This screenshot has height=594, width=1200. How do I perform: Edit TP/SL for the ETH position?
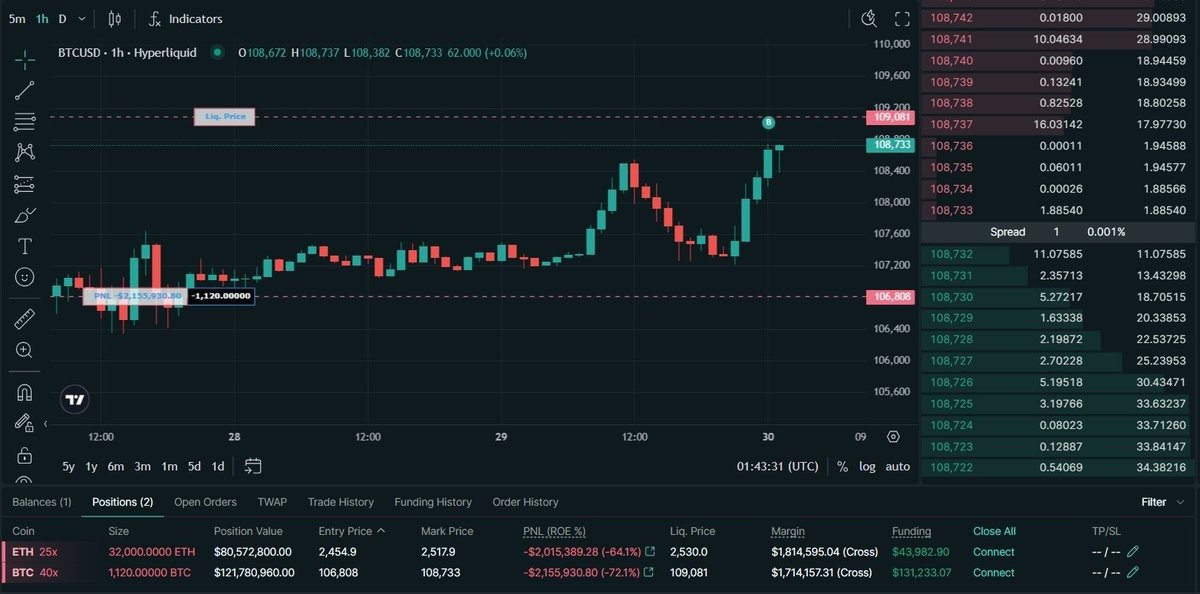(1133, 552)
